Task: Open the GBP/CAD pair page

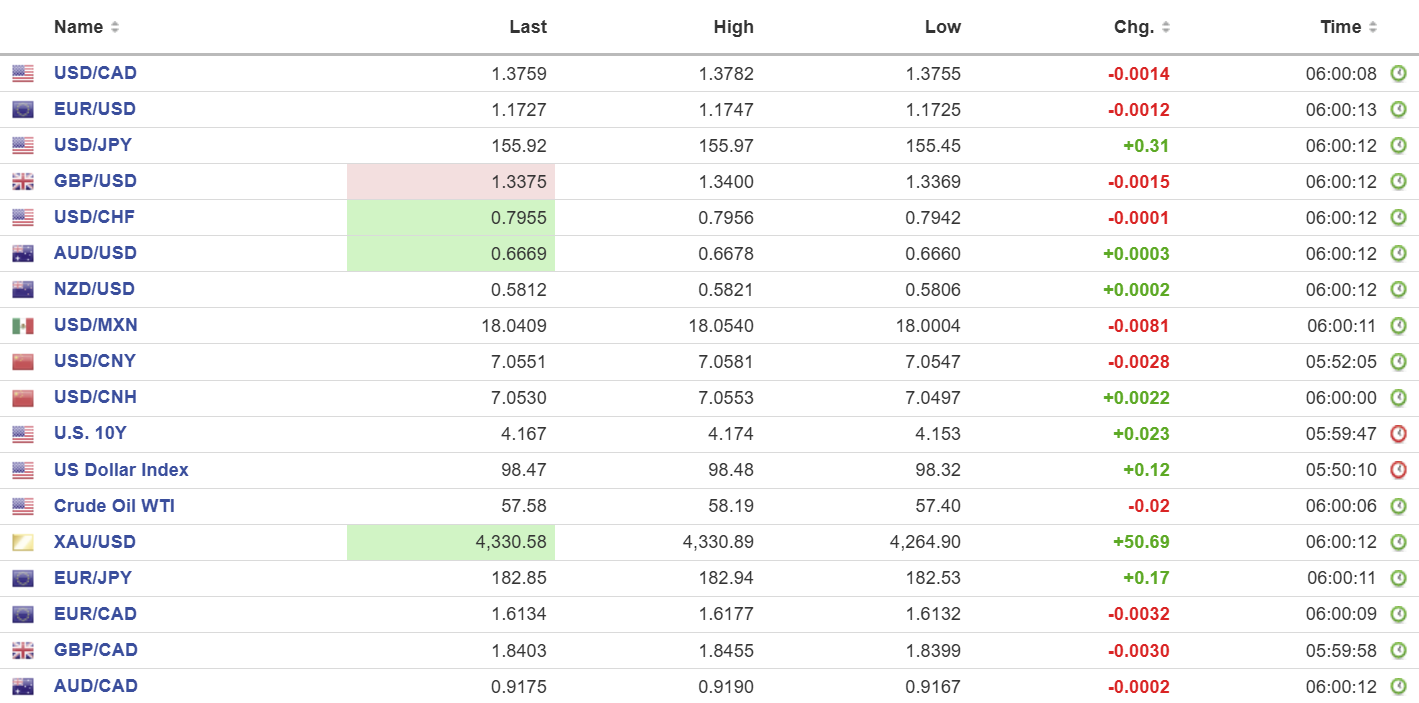Action: point(95,650)
